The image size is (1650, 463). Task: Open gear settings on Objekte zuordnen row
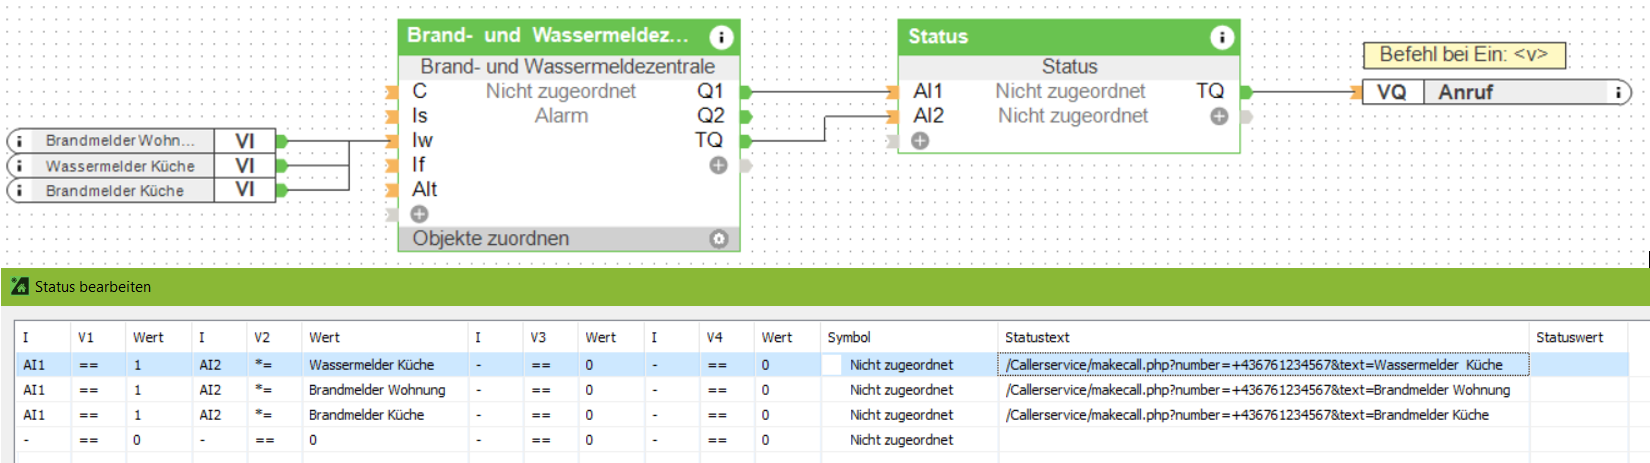pyautogui.click(x=718, y=239)
